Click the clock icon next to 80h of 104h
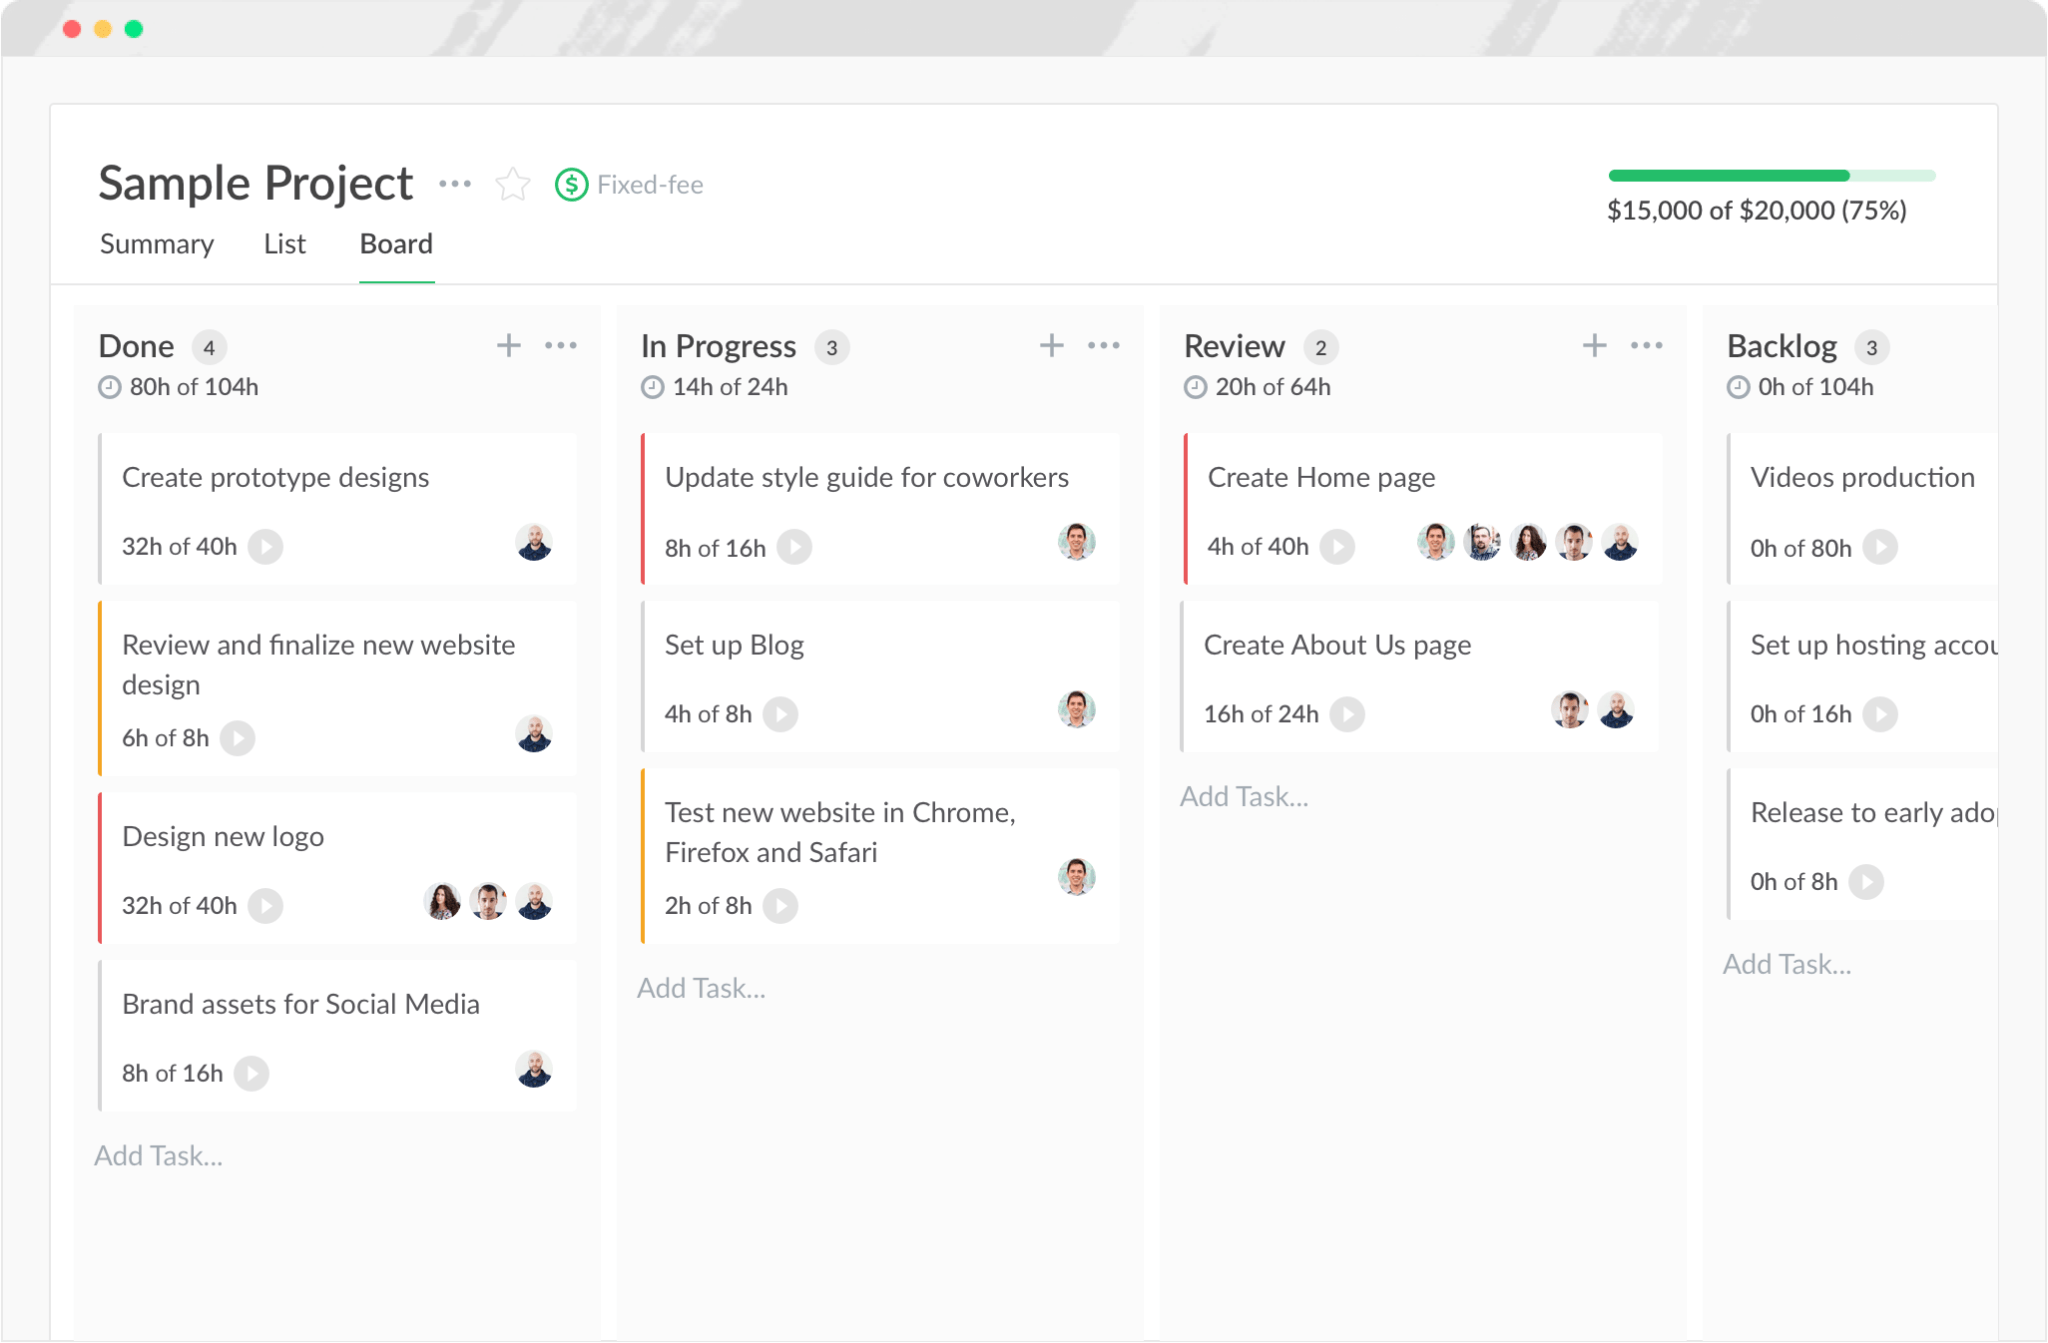Image resolution: width=2048 pixels, height=1343 pixels. (108, 387)
